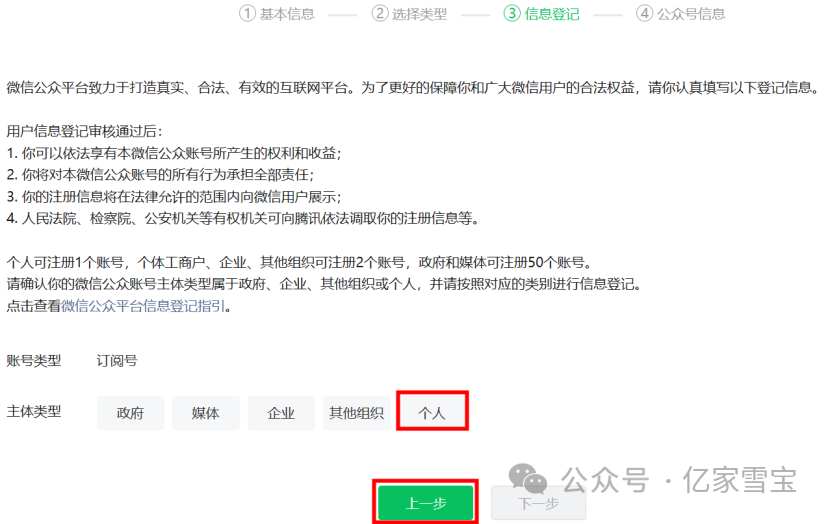The width and height of the screenshot is (831, 524).
Task: Click the intro line starting 微信公众平台致力于
Action: [x=413, y=87]
